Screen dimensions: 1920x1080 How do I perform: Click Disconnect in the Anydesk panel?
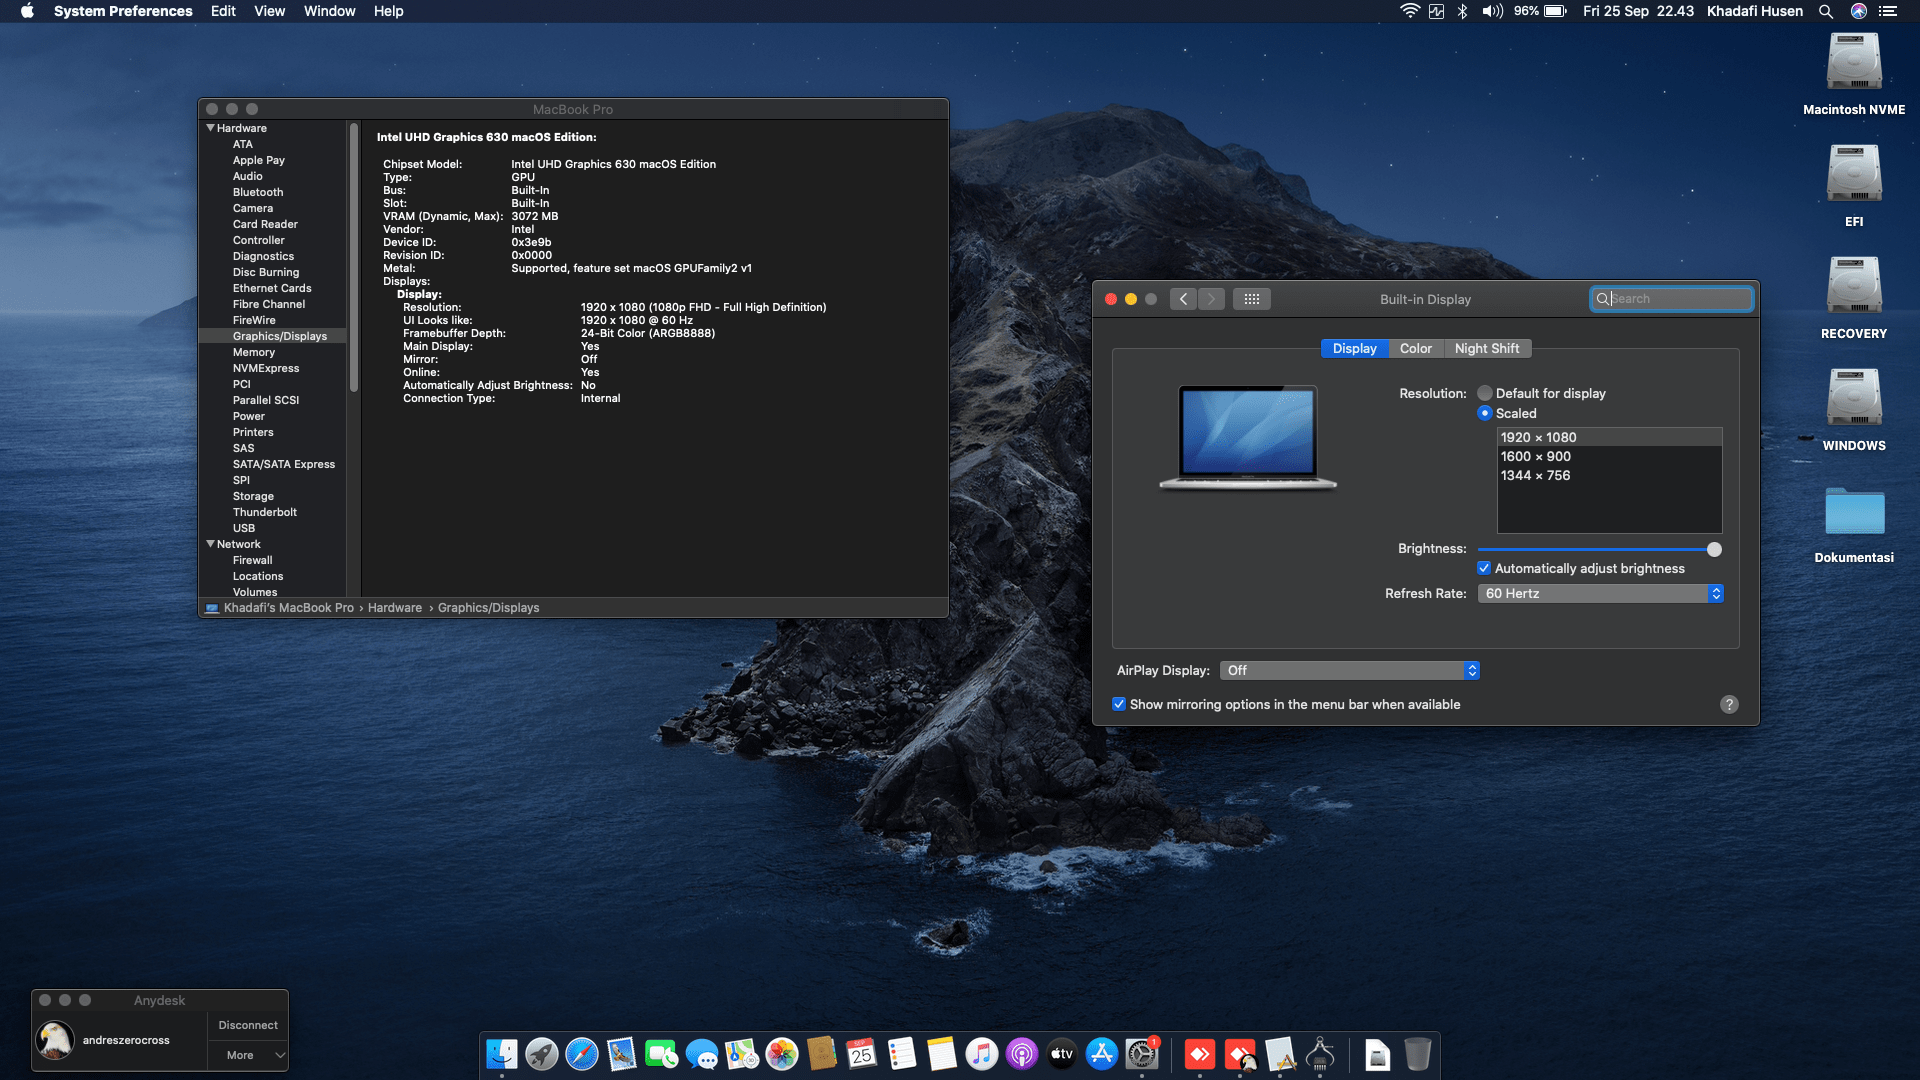248,1025
